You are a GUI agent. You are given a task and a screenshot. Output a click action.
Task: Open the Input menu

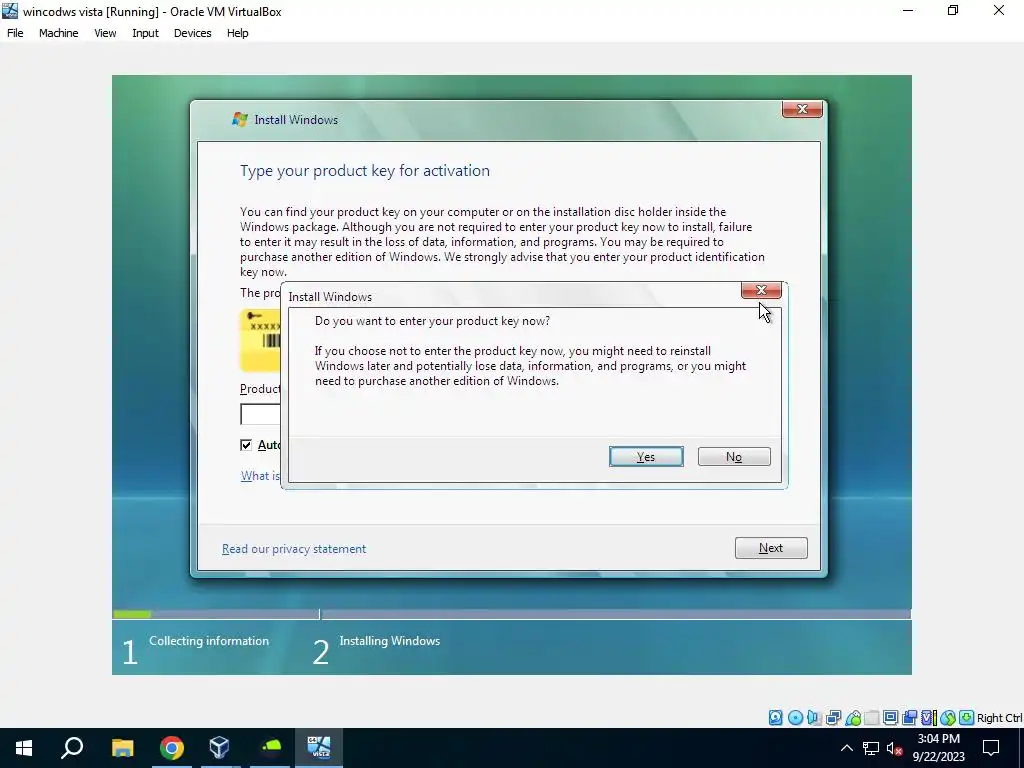145,33
